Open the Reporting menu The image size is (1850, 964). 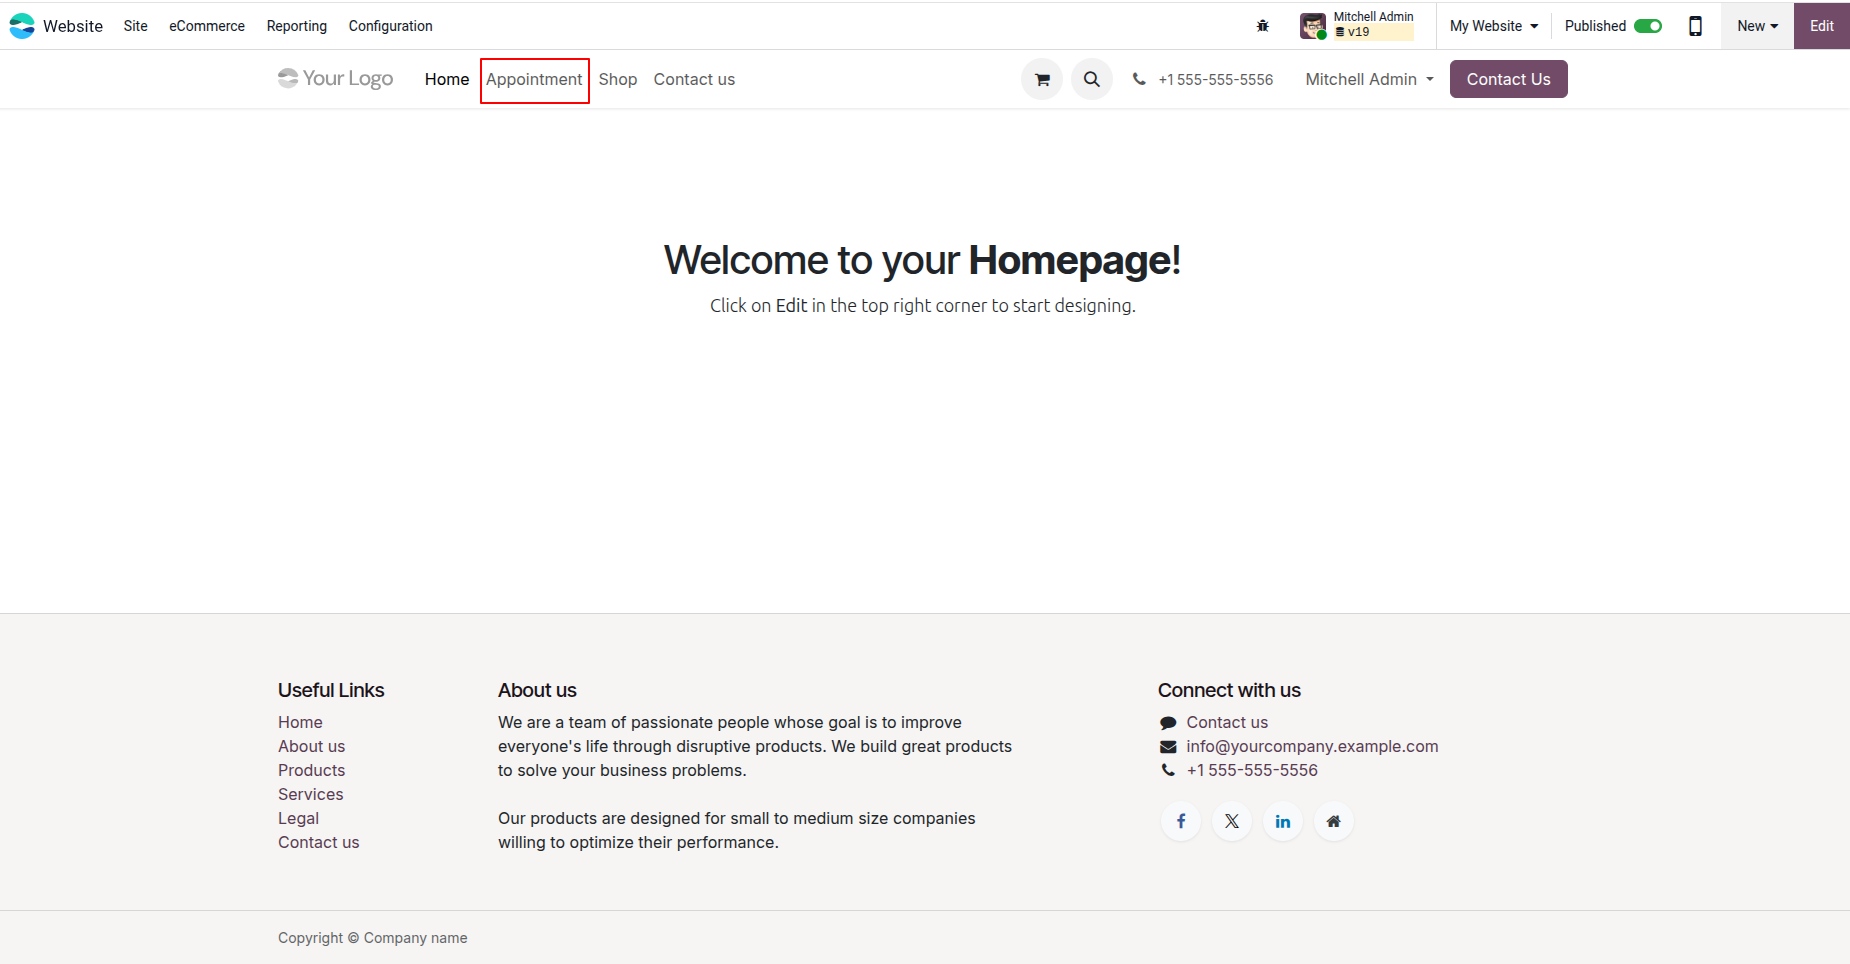[297, 26]
